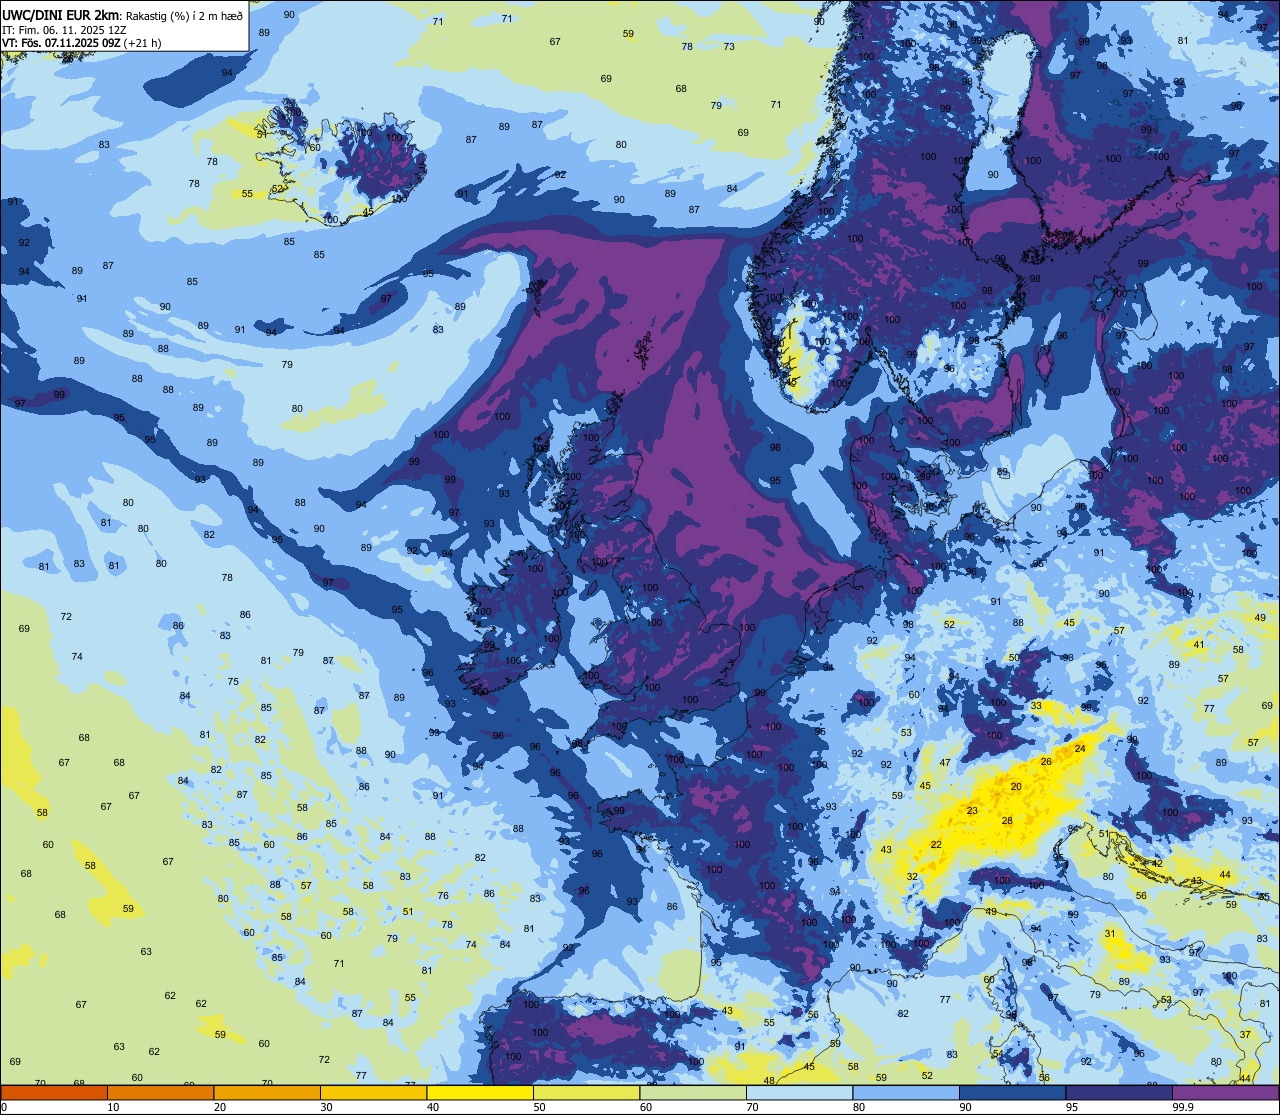The width and height of the screenshot is (1280, 1115).
Task: Click the 20–30% light orange legend swatch
Action: point(267,1093)
